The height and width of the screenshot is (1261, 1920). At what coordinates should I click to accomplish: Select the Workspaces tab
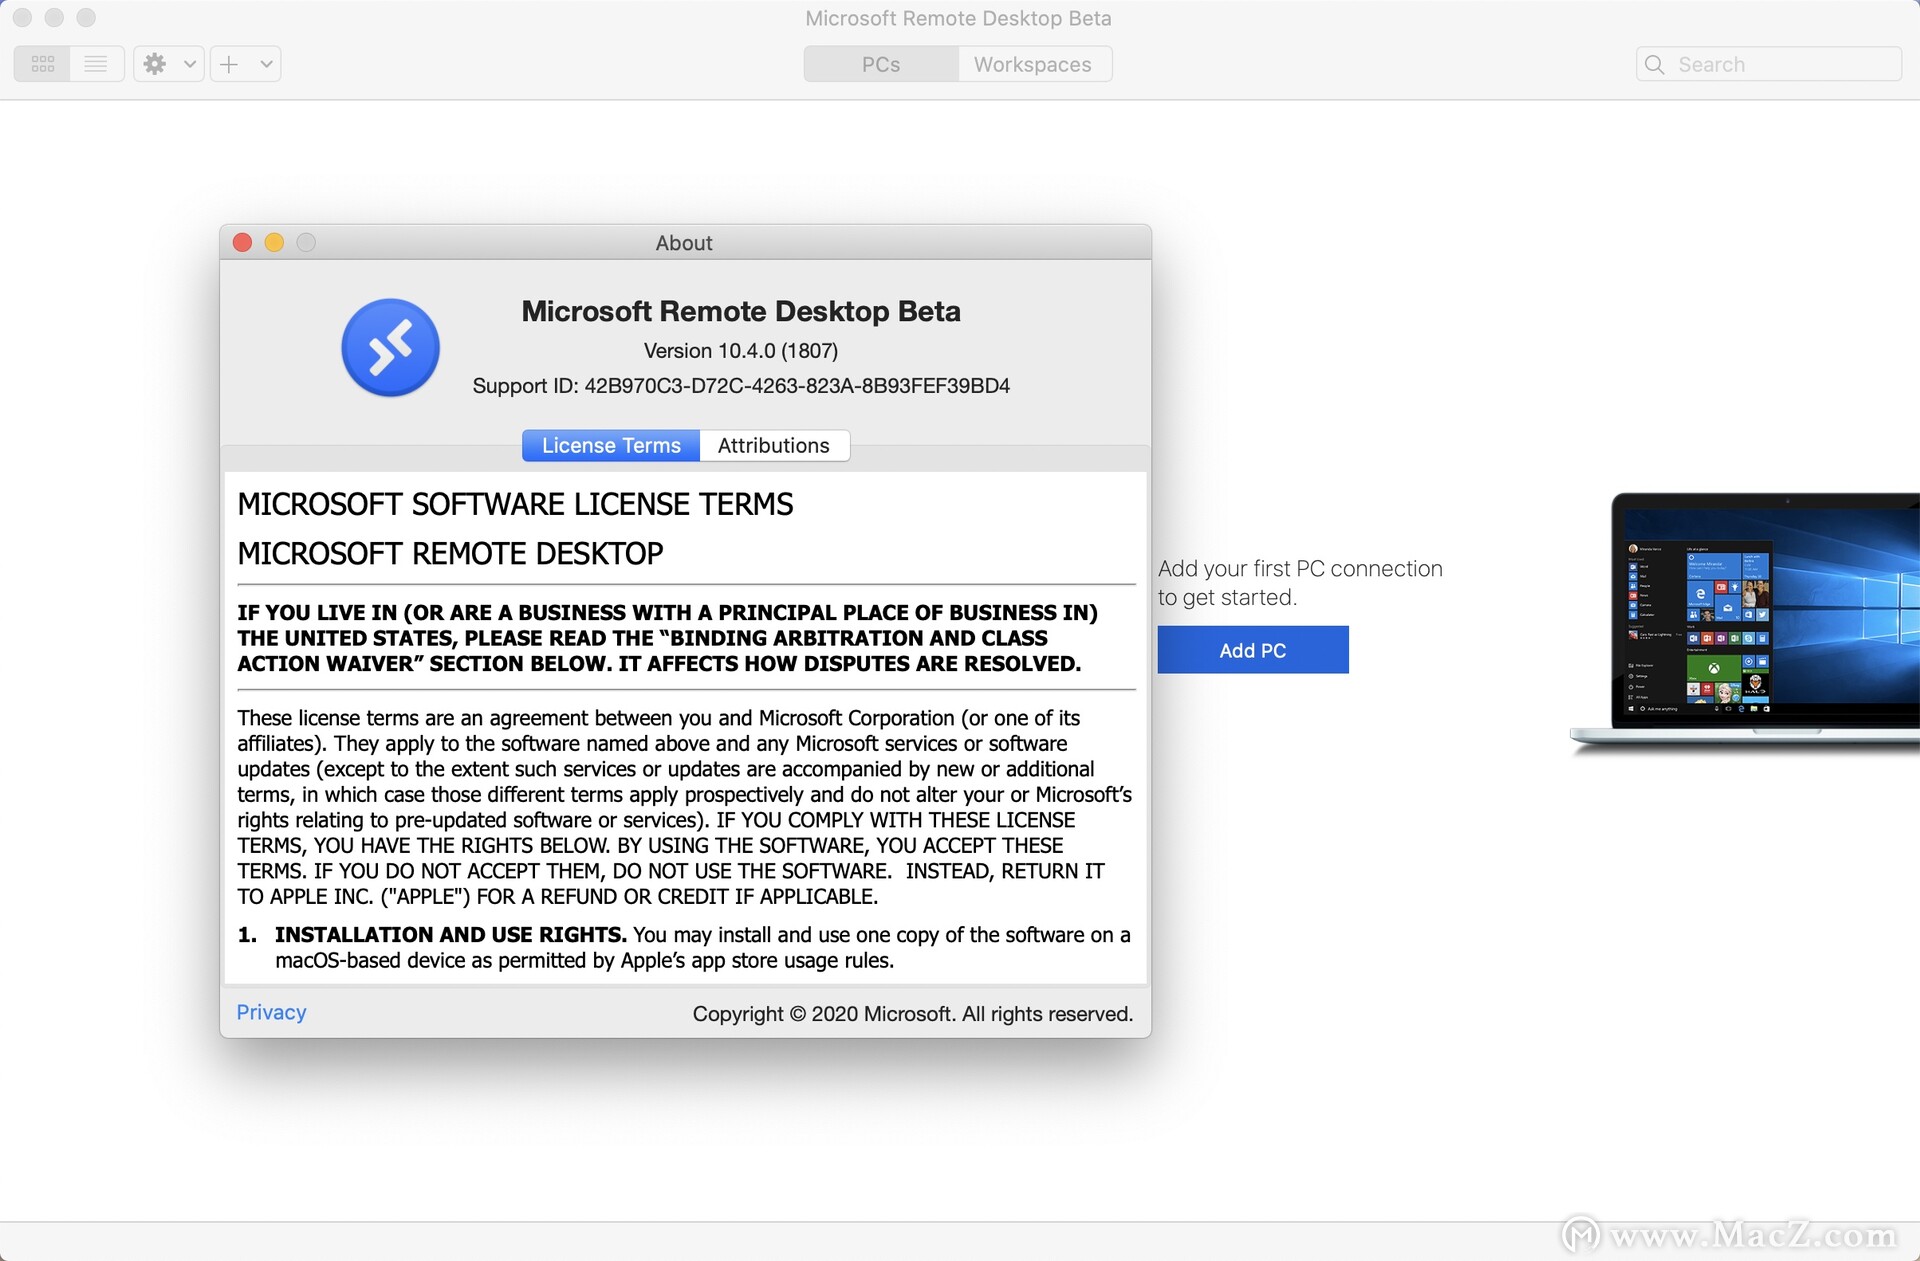pyautogui.click(x=1033, y=64)
